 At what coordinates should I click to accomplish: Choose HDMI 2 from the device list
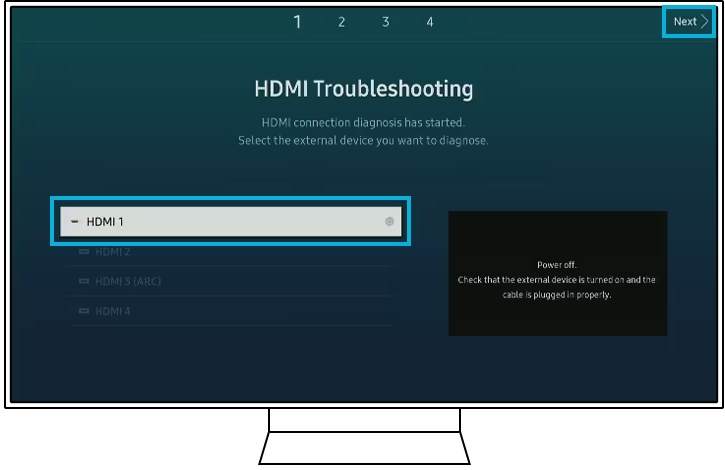(x=113, y=252)
